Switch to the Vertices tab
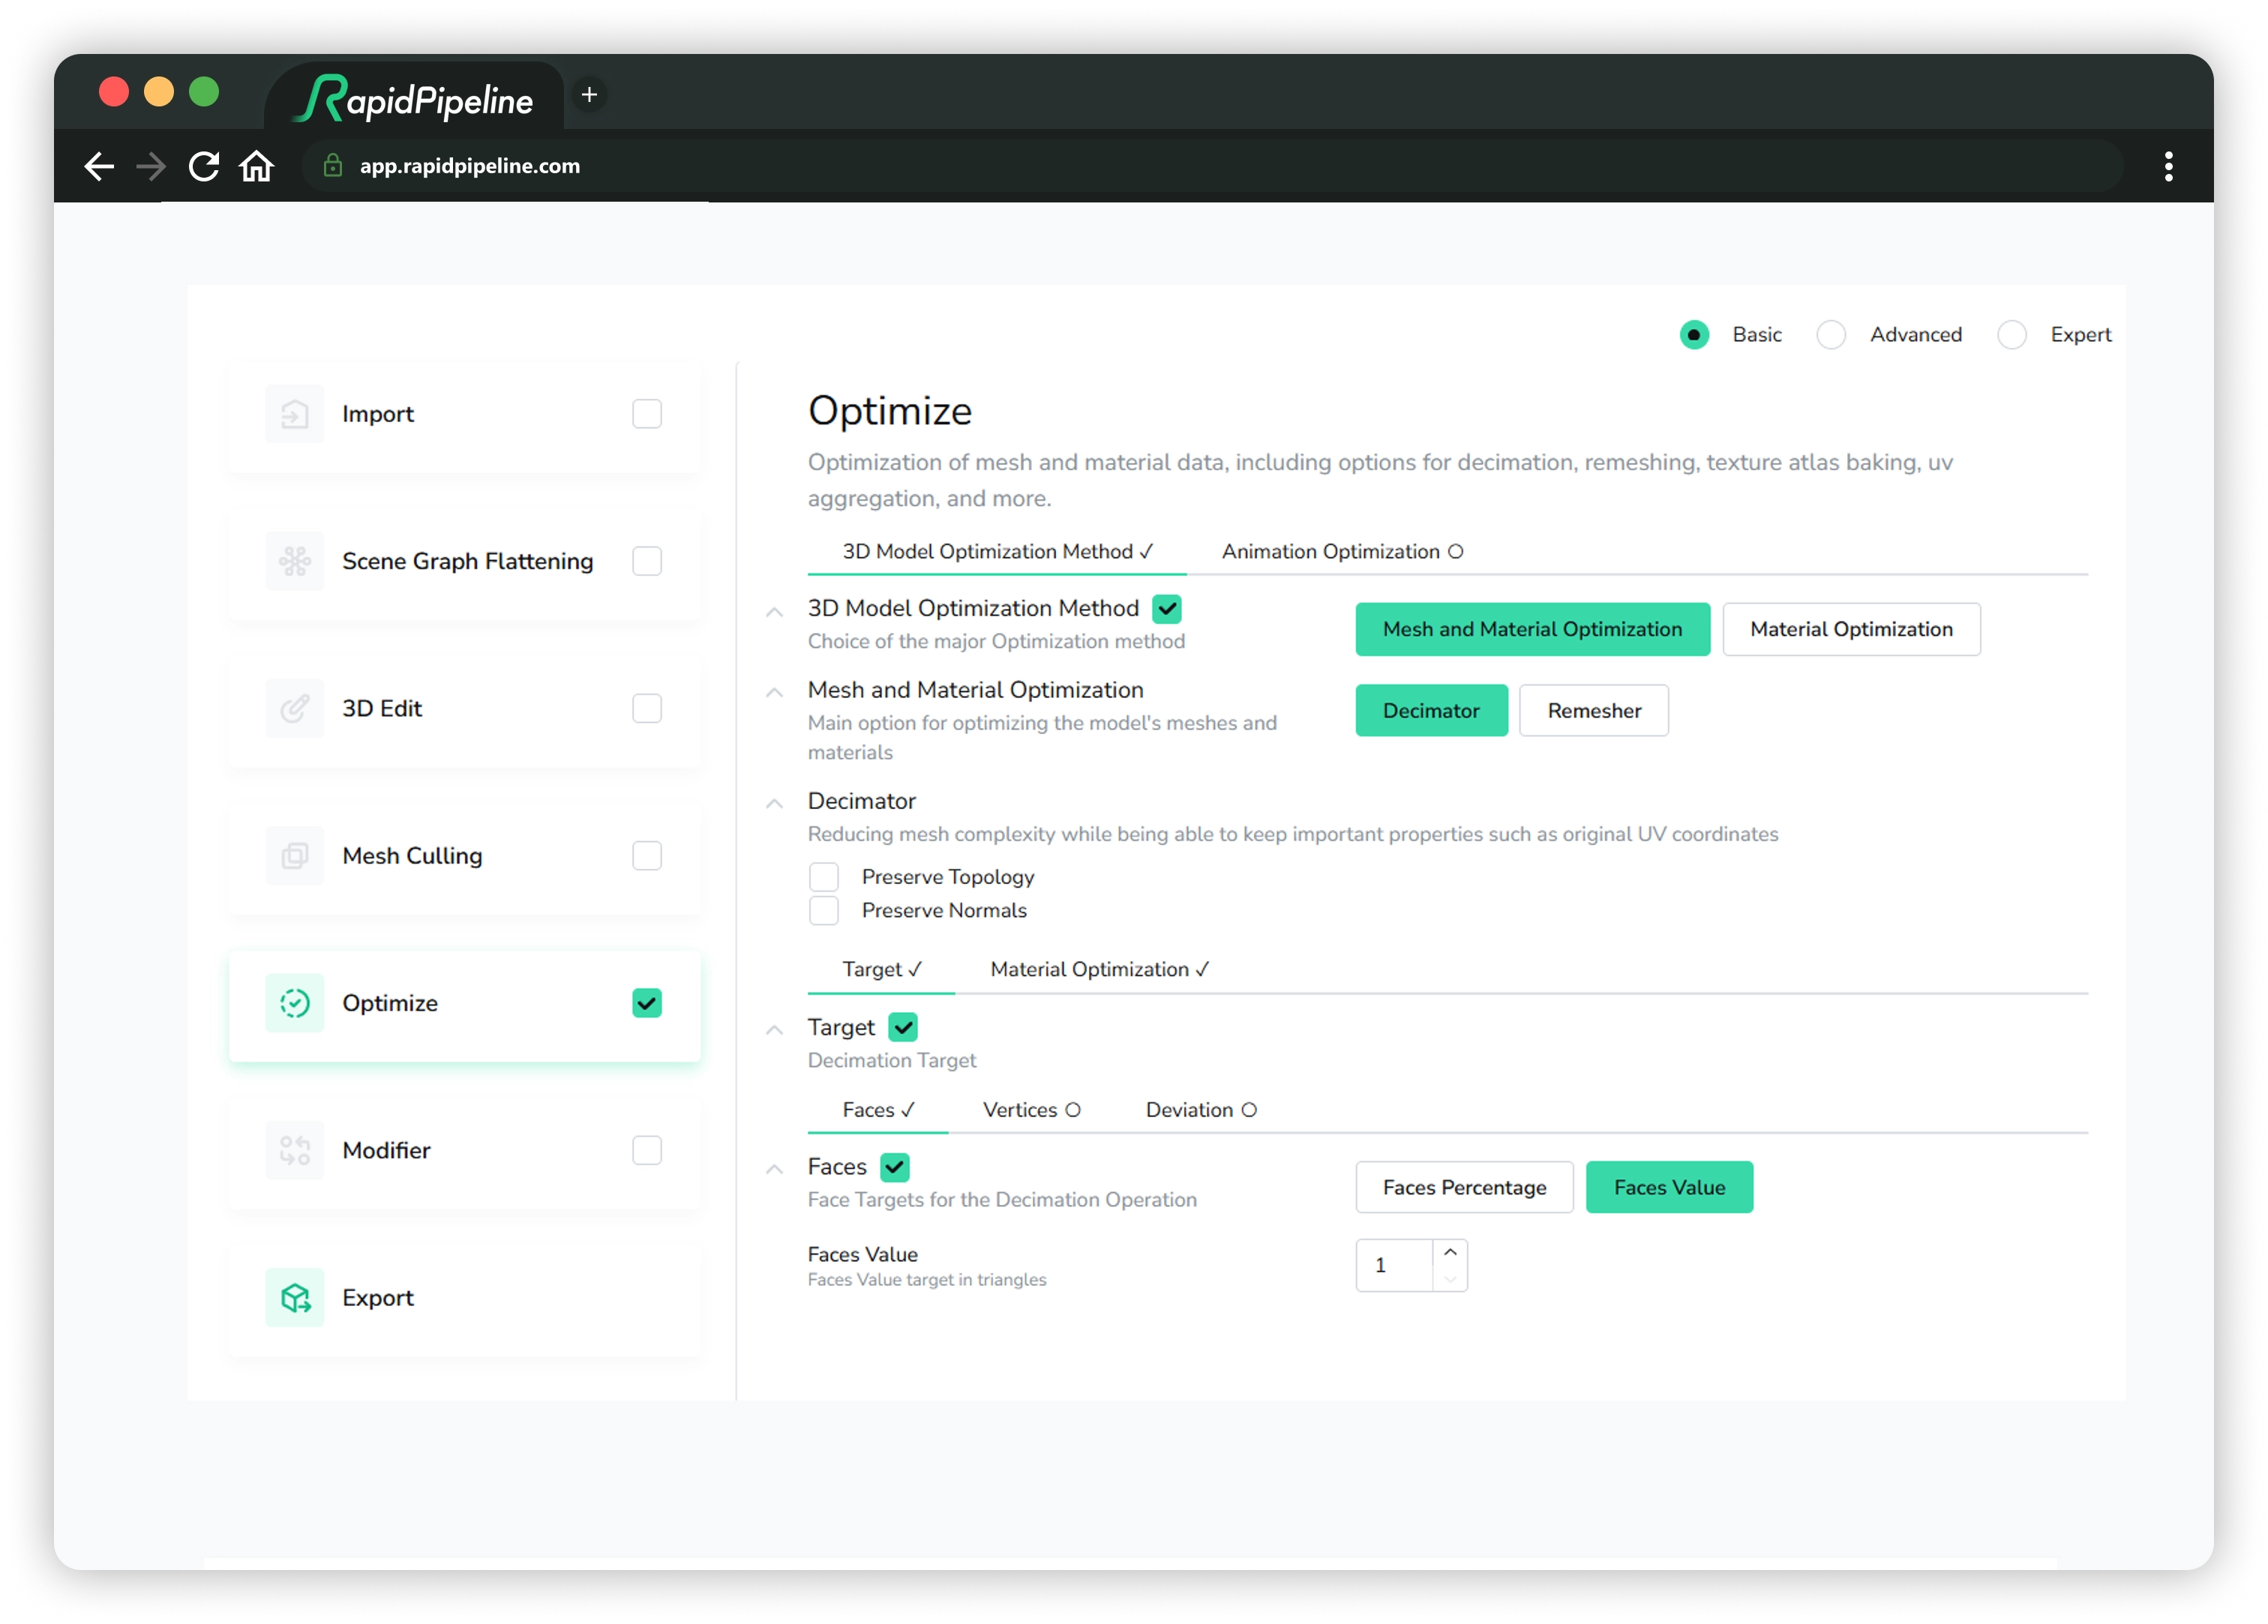Image resolution: width=2268 pixels, height=1624 pixels. coord(1031,1110)
